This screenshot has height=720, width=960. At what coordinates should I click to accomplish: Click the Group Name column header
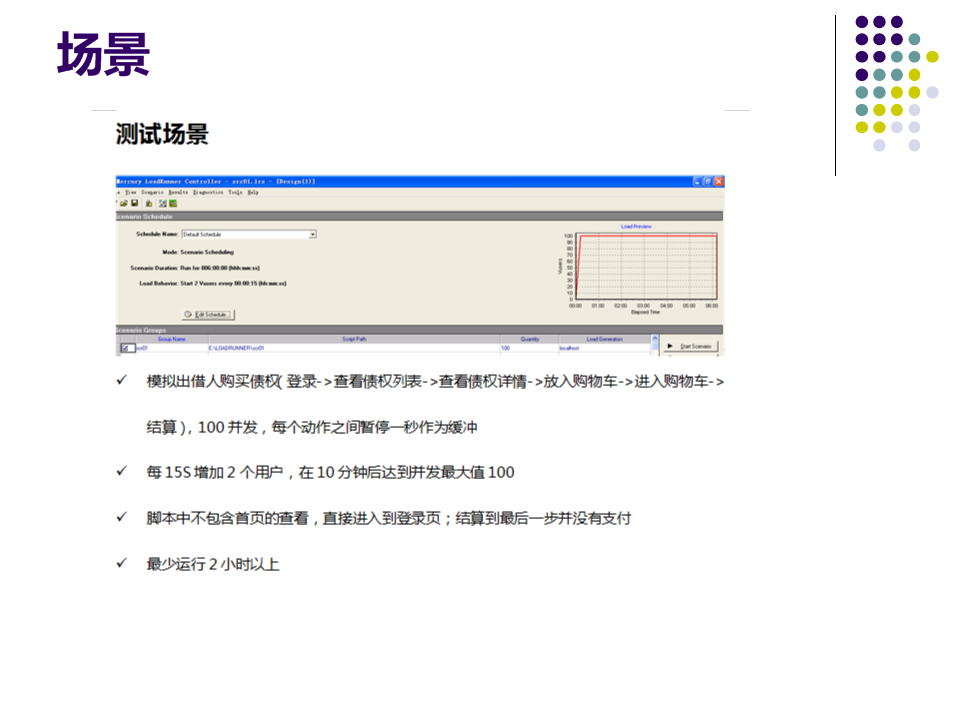coord(171,339)
